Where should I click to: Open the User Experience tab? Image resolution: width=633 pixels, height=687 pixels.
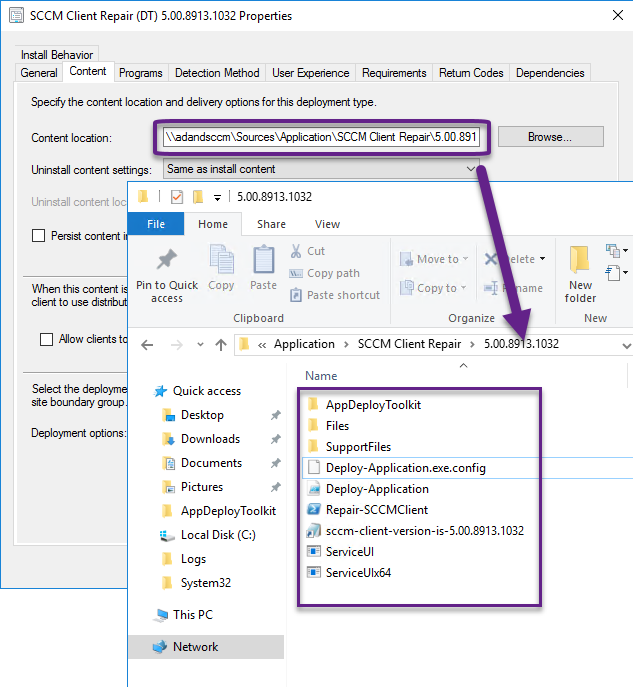pos(311,73)
